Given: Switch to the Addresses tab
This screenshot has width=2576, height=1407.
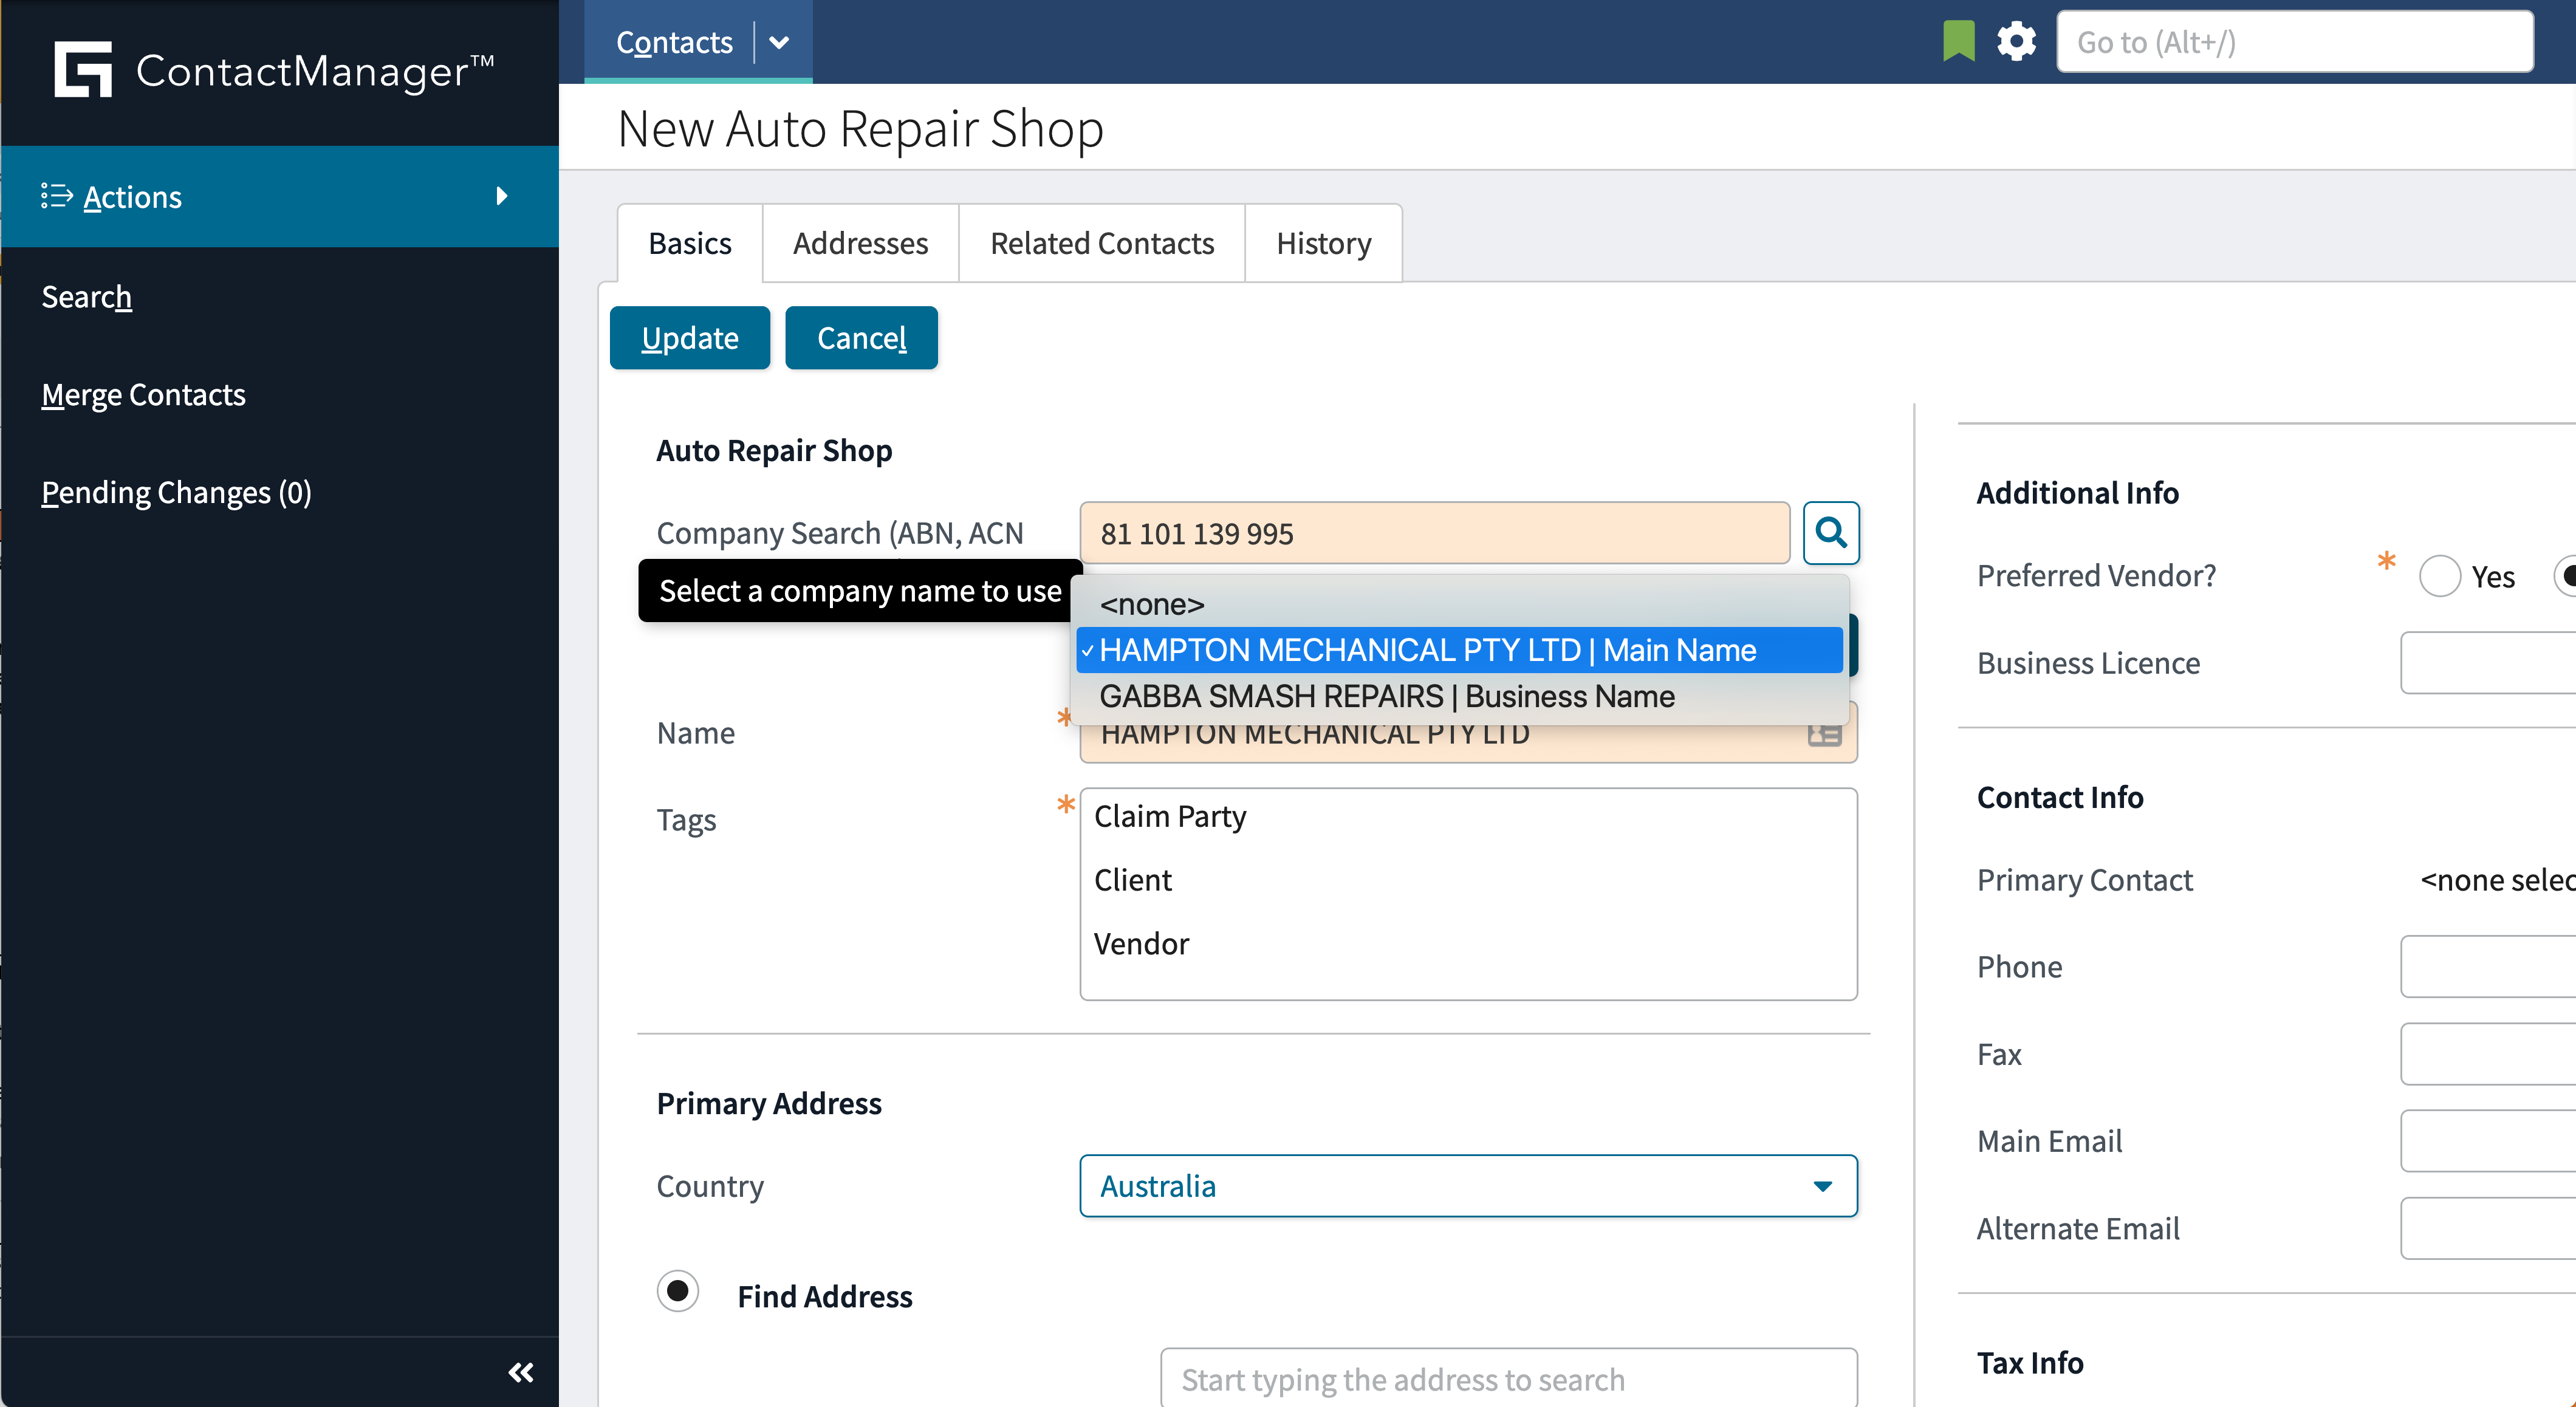Looking at the screenshot, I should click(x=860, y=243).
